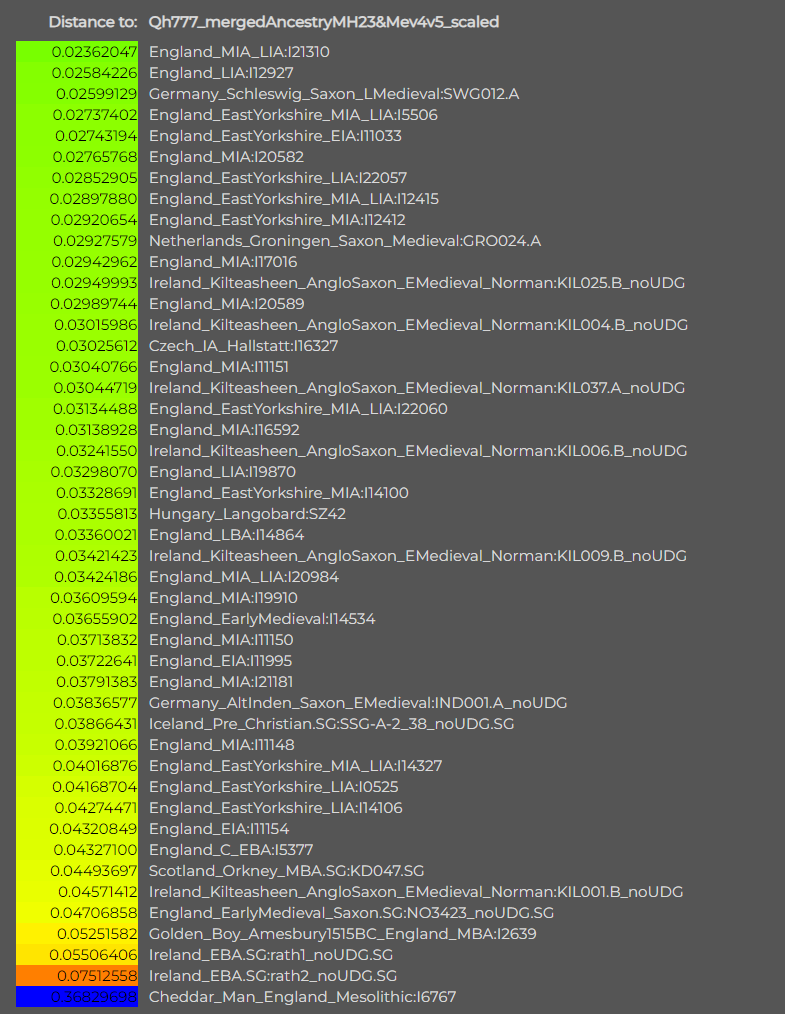Image resolution: width=785 pixels, height=1014 pixels.
Task: Click the Distance to: header label
Action: tap(93, 22)
